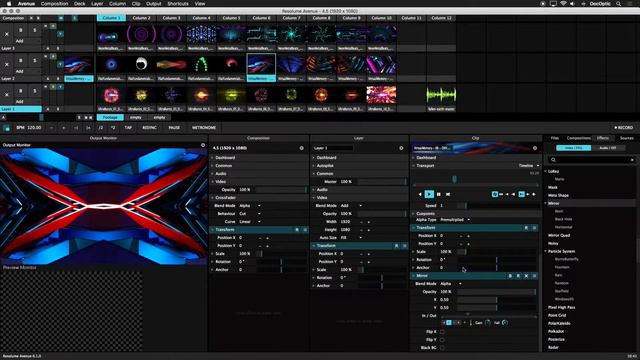This screenshot has height=360, width=640.
Task: Remove the Mirror effect with X icon
Action: 527,276
